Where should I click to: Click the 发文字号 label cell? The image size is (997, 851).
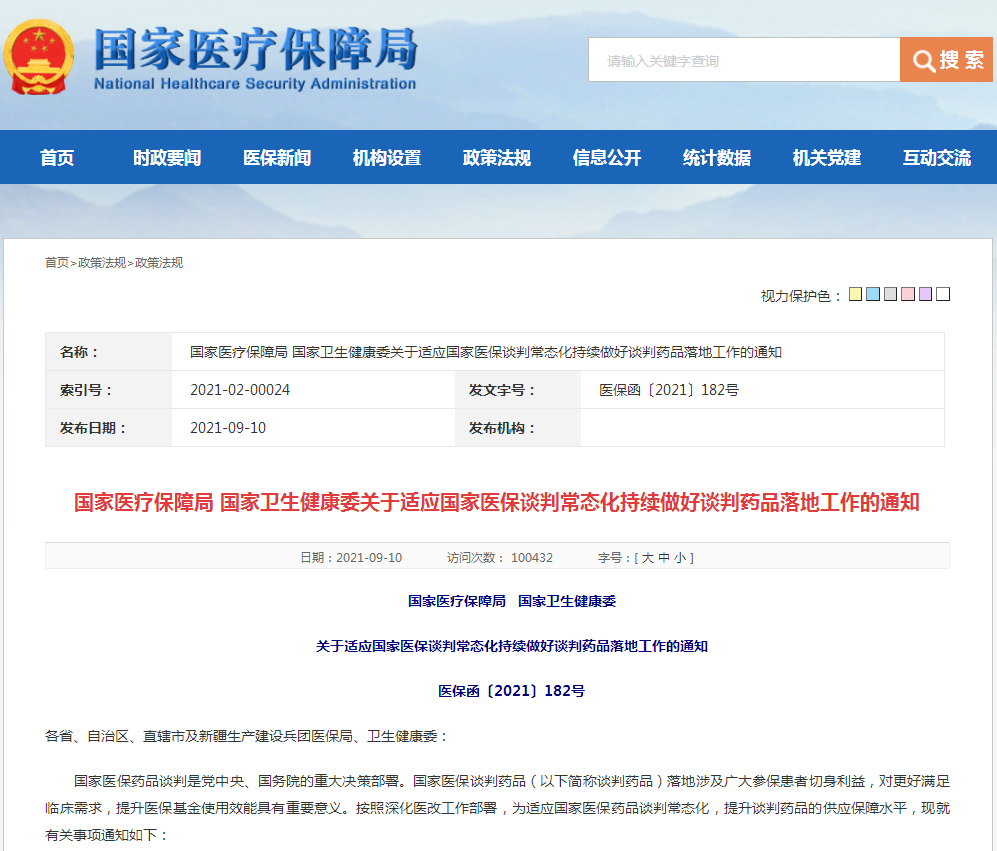(518, 390)
